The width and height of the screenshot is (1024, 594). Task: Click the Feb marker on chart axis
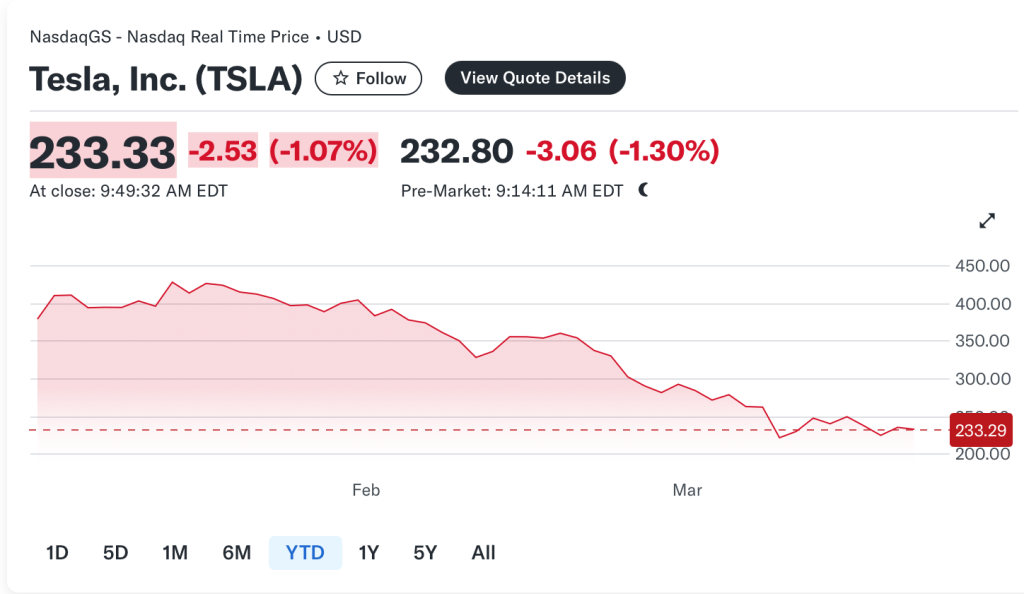[366, 490]
